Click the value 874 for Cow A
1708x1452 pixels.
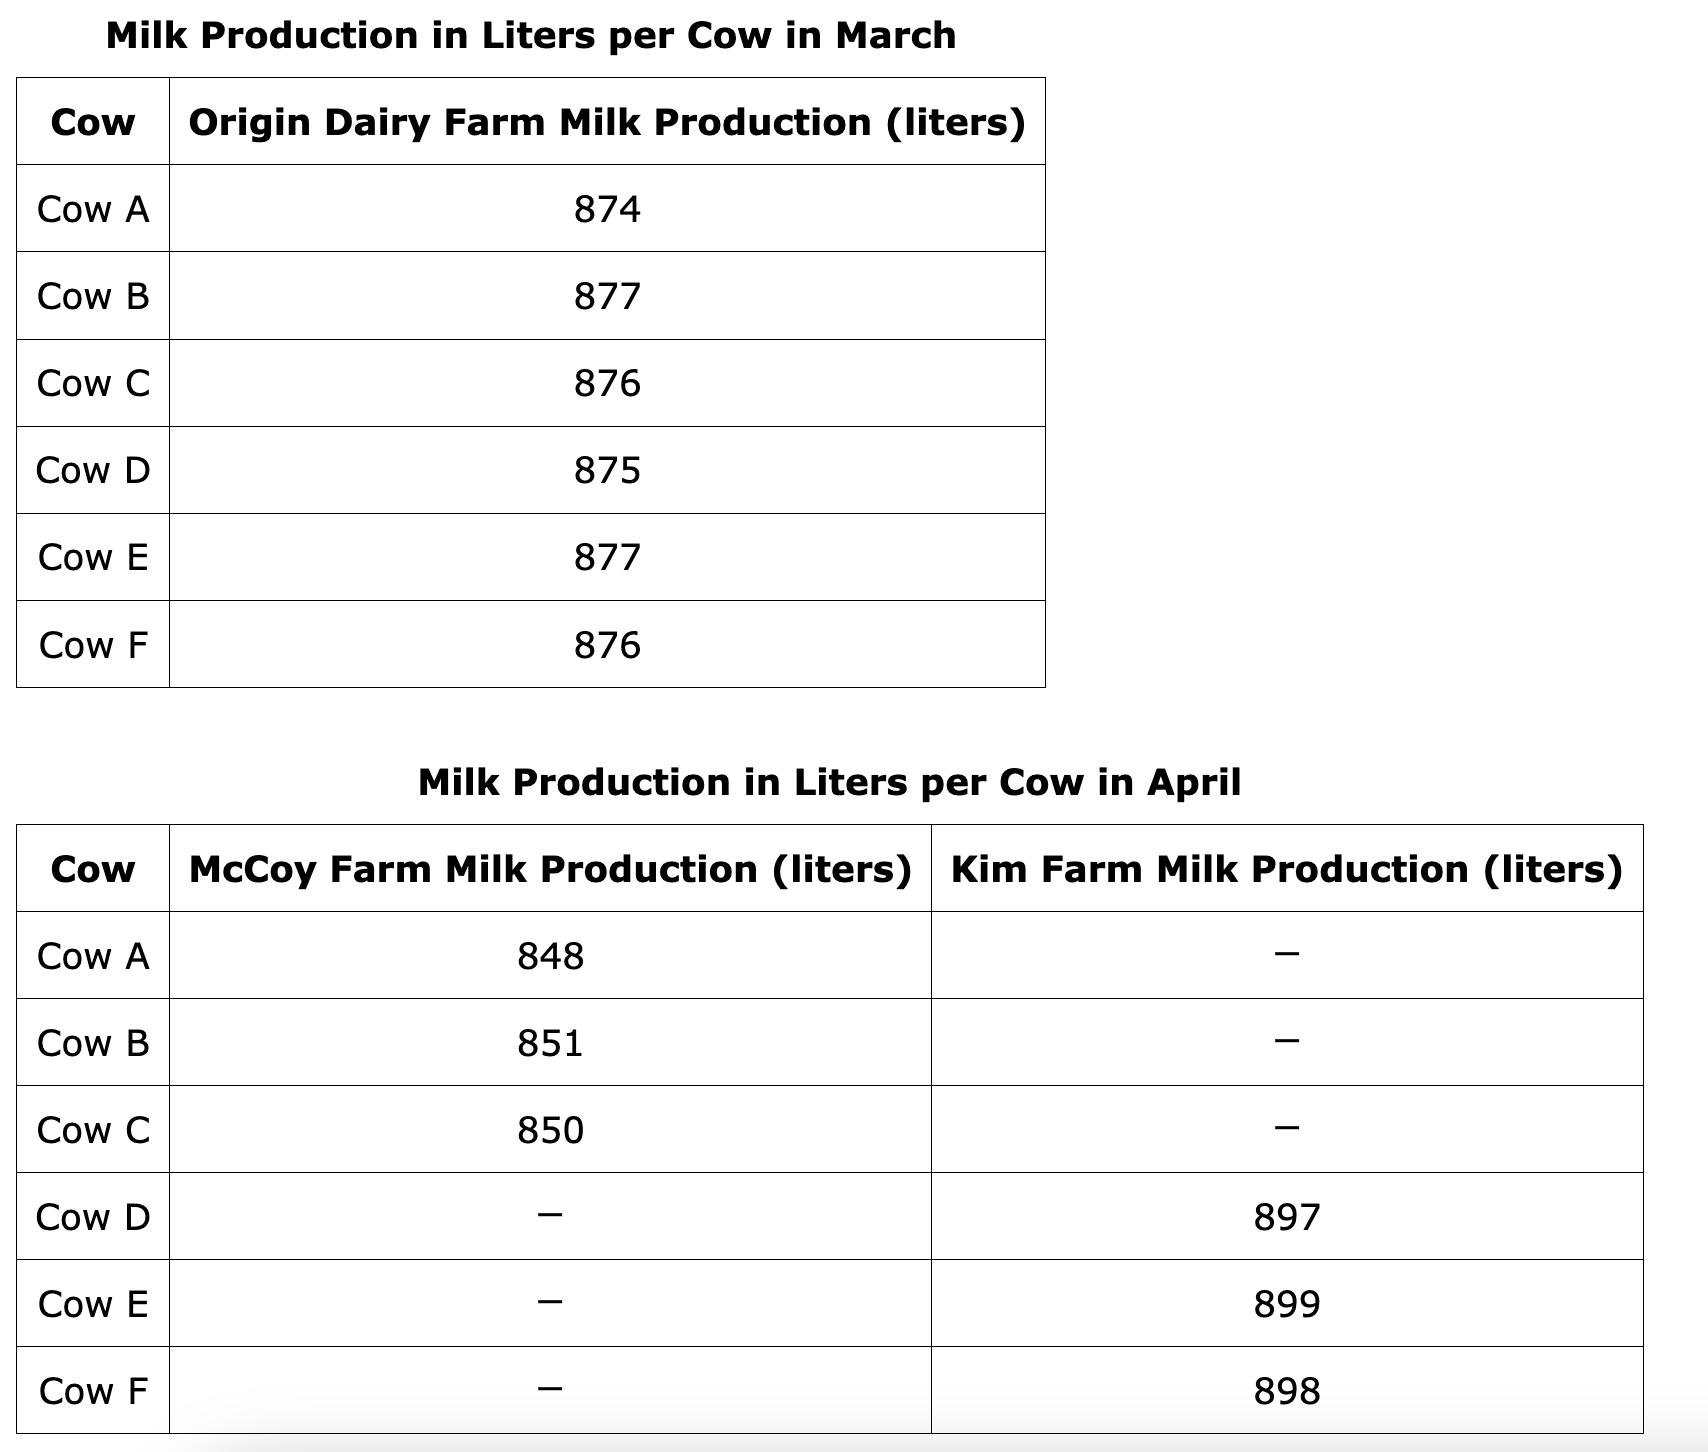click(x=607, y=209)
